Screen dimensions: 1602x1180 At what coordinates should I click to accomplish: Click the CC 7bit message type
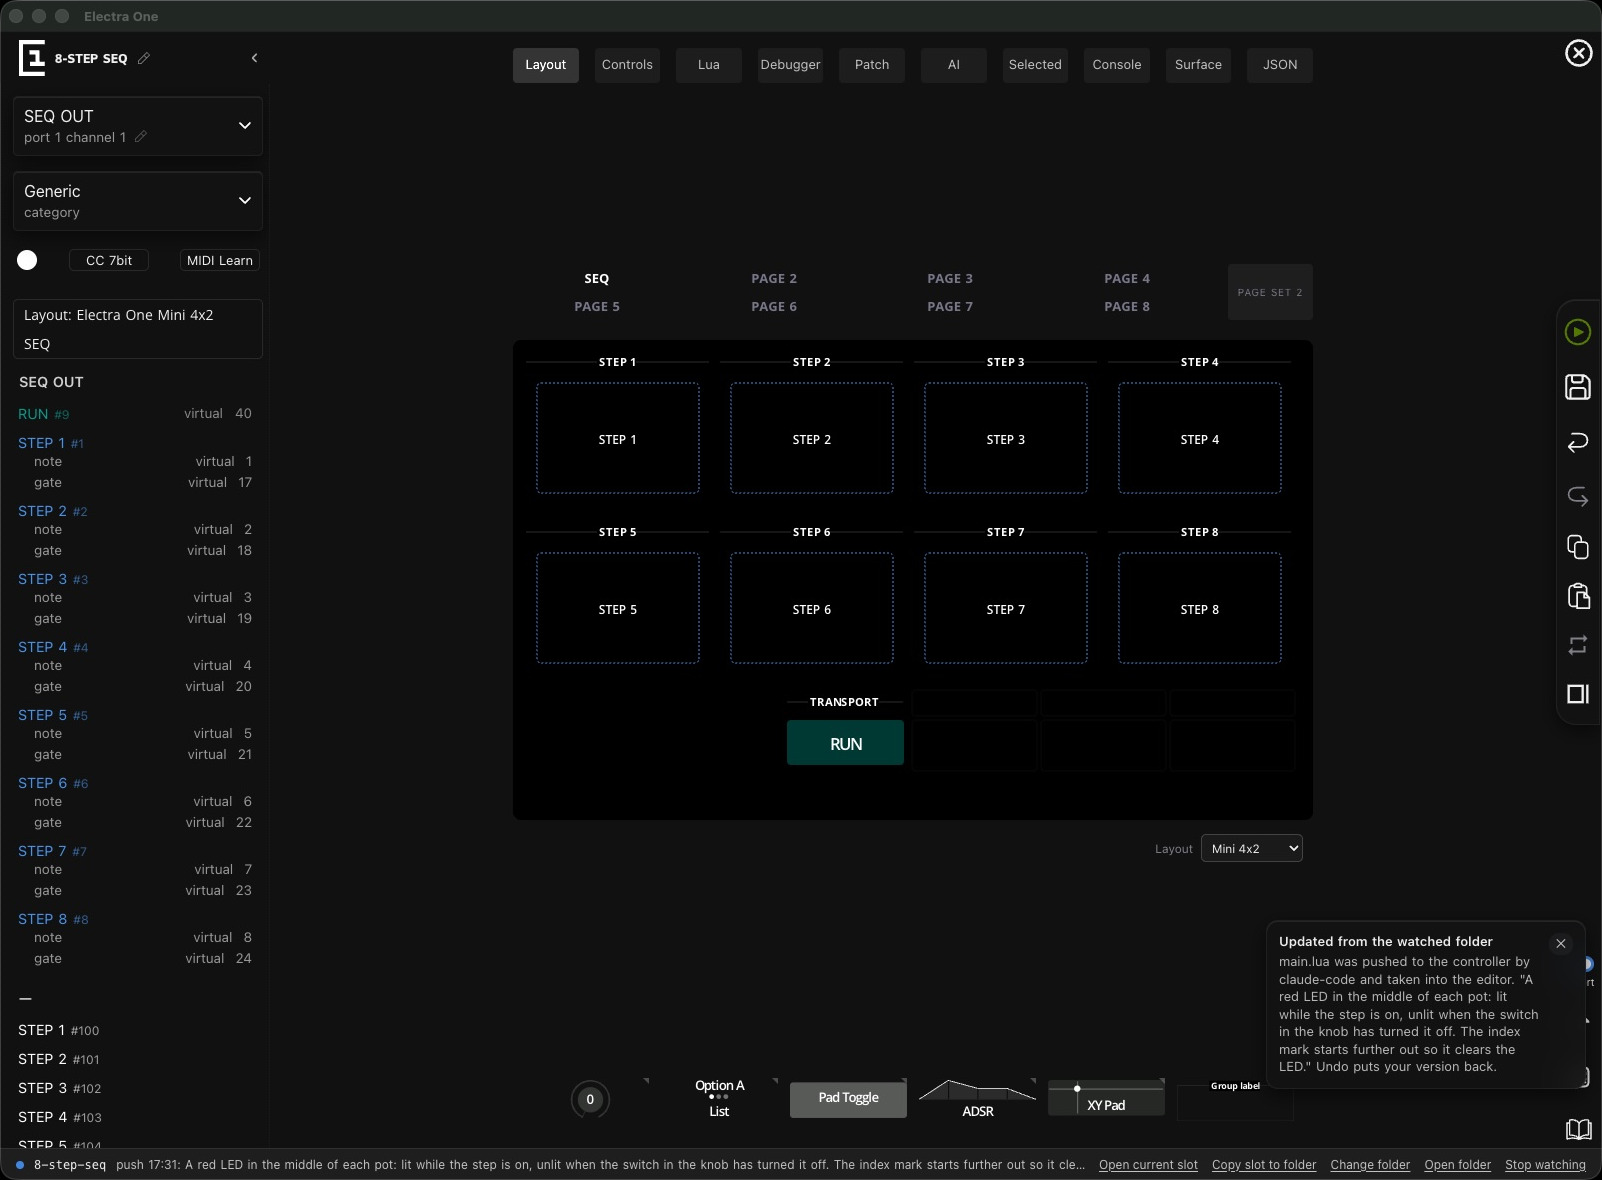(x=109, y=260)
